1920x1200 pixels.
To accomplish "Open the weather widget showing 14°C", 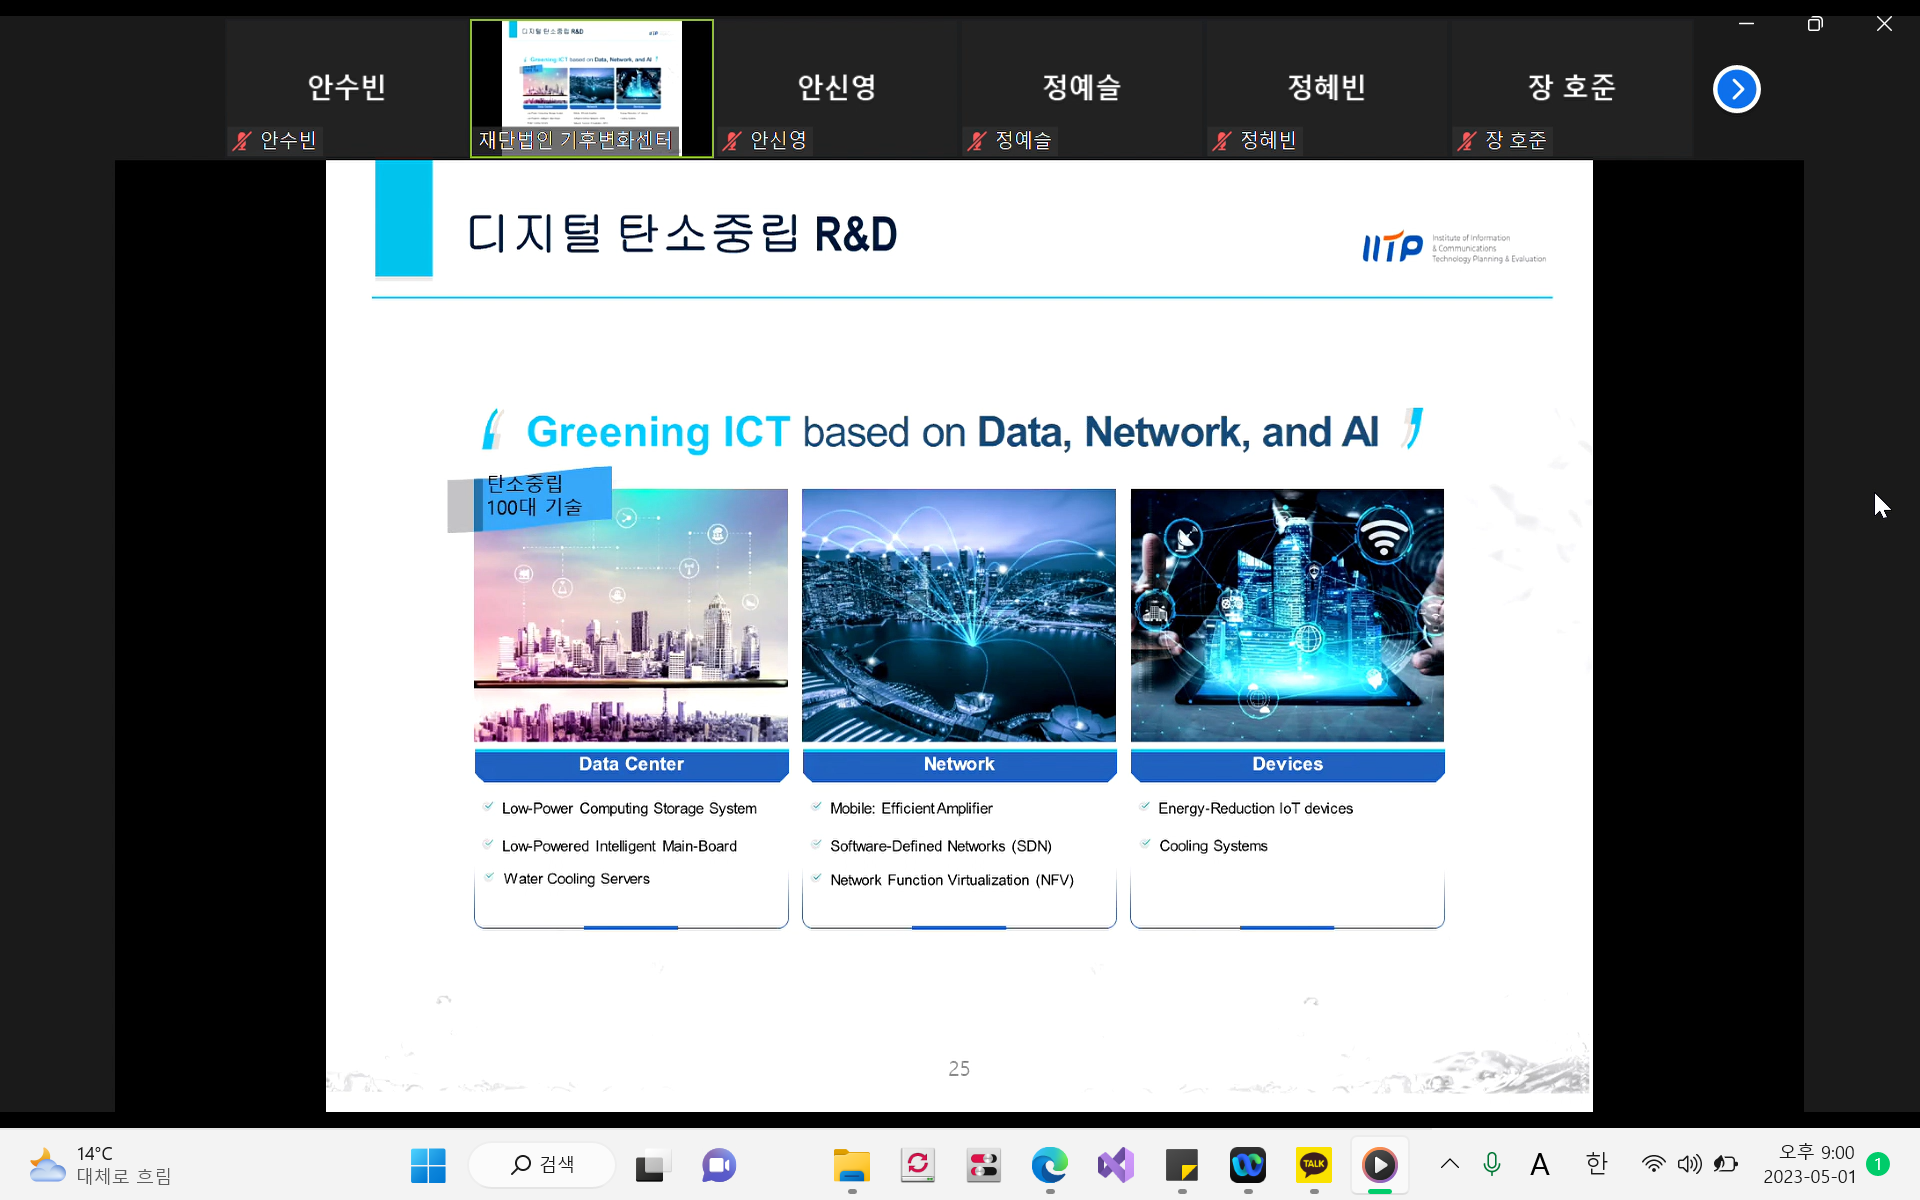I will (100, 1165).
